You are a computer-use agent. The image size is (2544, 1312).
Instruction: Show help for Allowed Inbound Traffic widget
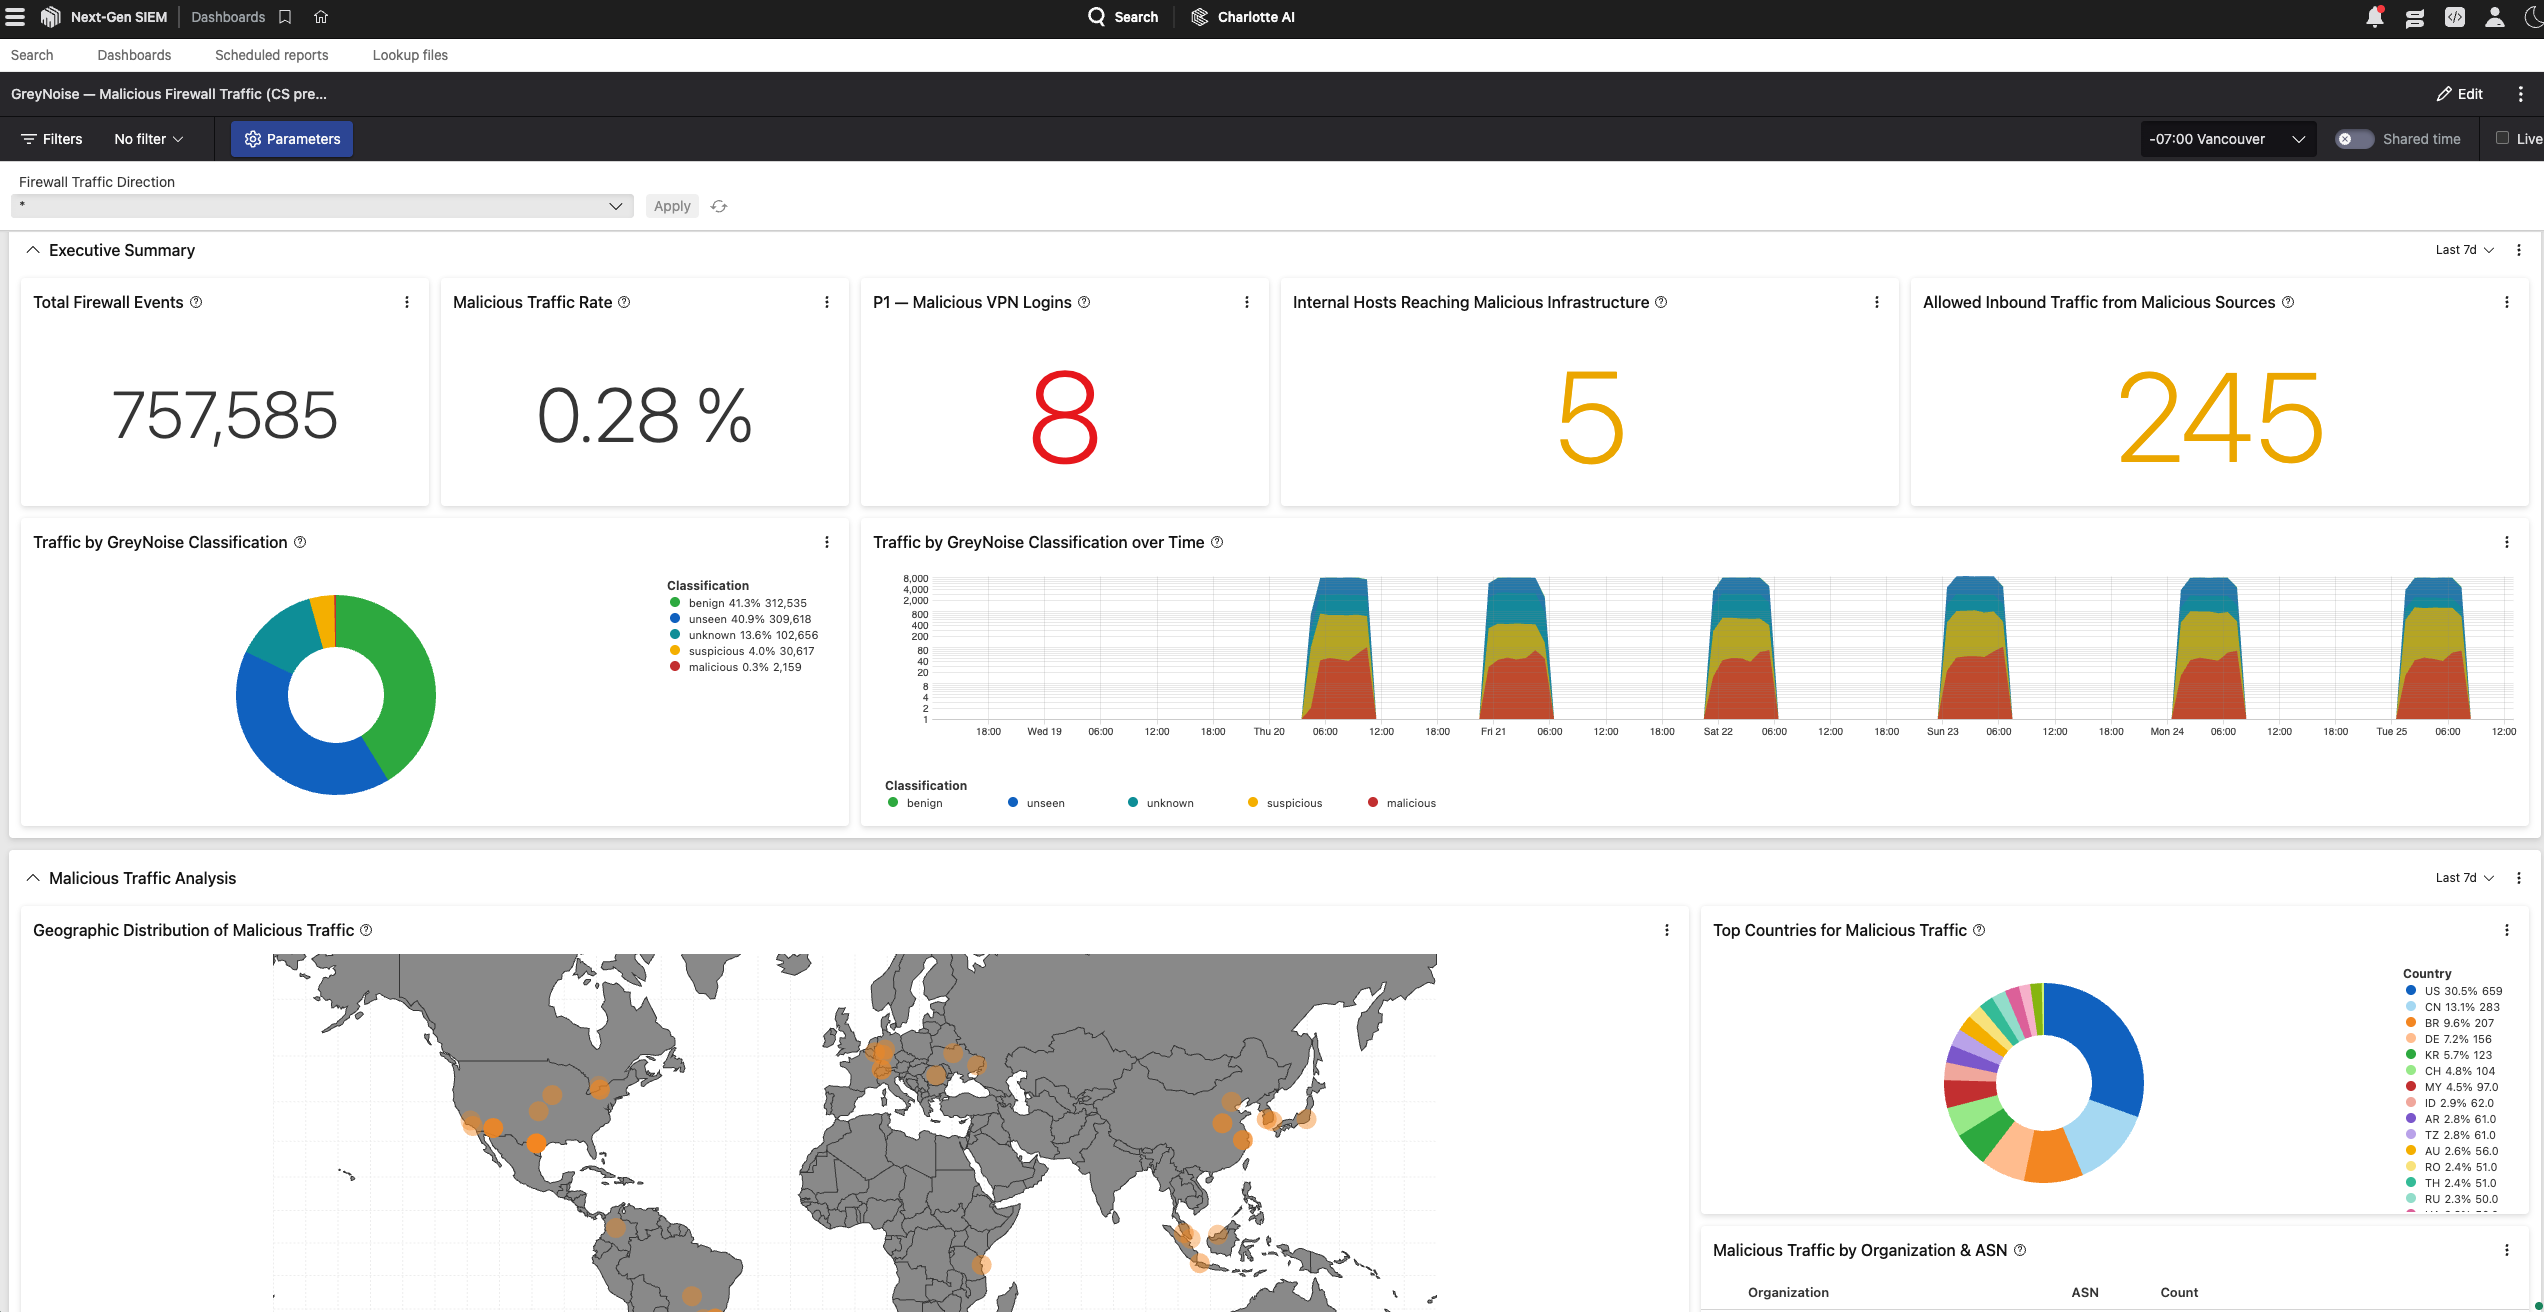[x=2288, y=302]
